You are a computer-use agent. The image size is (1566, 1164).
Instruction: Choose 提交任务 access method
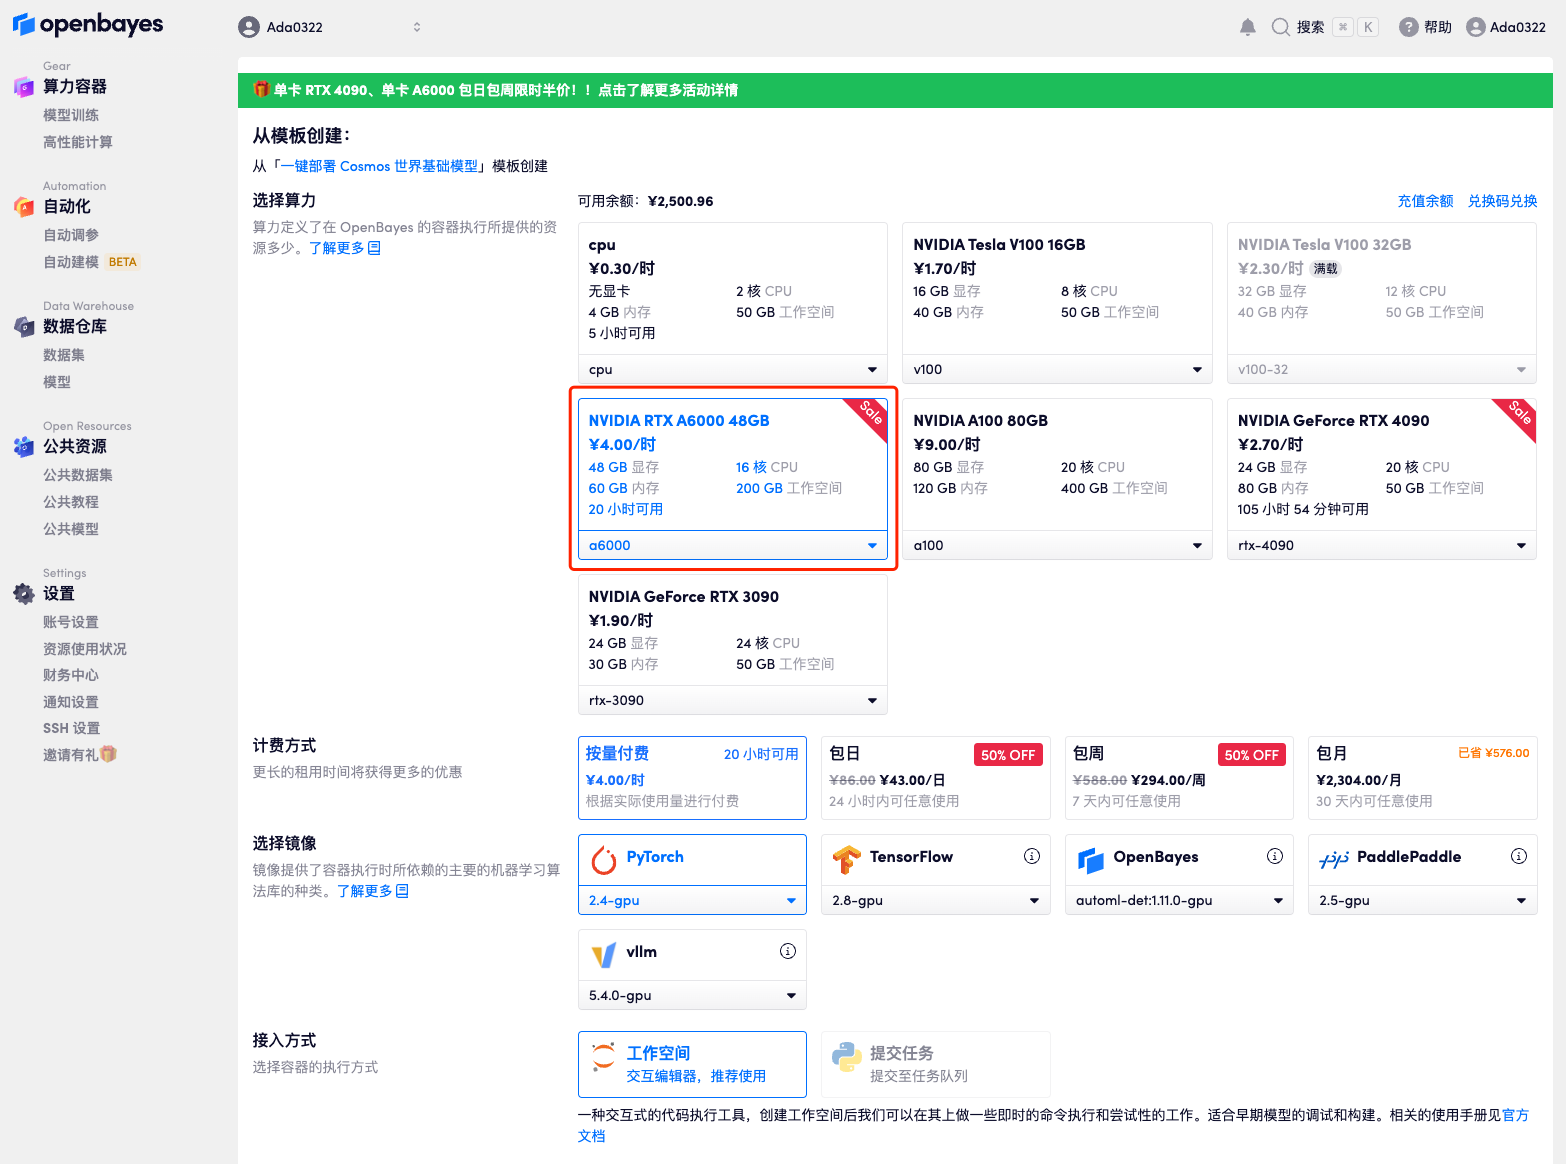[x=934, y=1064]
